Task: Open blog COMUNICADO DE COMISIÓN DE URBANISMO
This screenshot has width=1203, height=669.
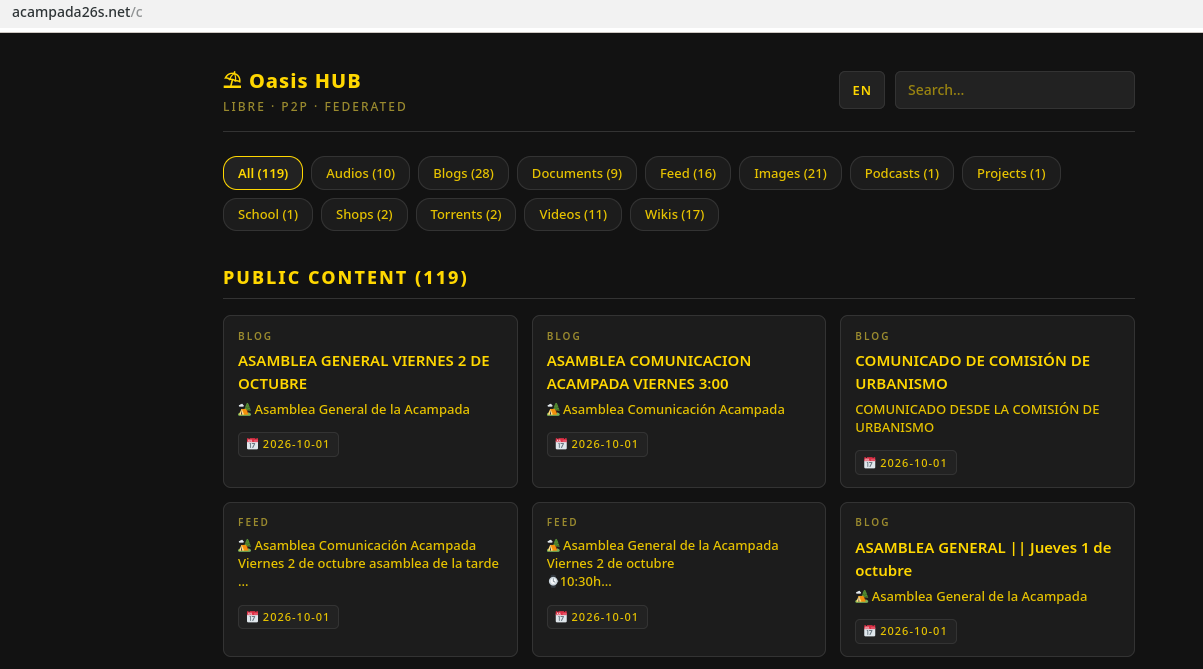Action: point(972,372)
